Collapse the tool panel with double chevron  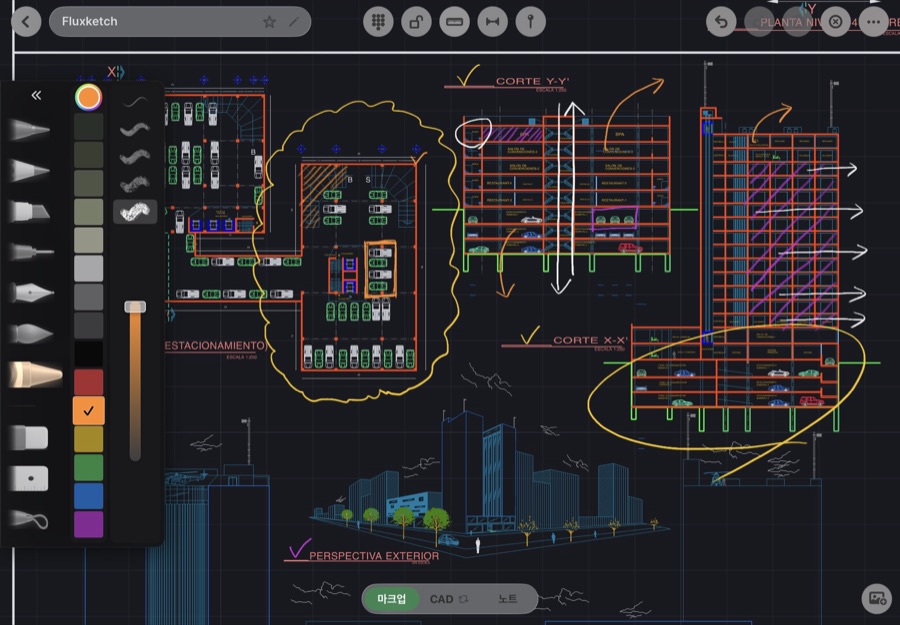[x=36, y=95]
